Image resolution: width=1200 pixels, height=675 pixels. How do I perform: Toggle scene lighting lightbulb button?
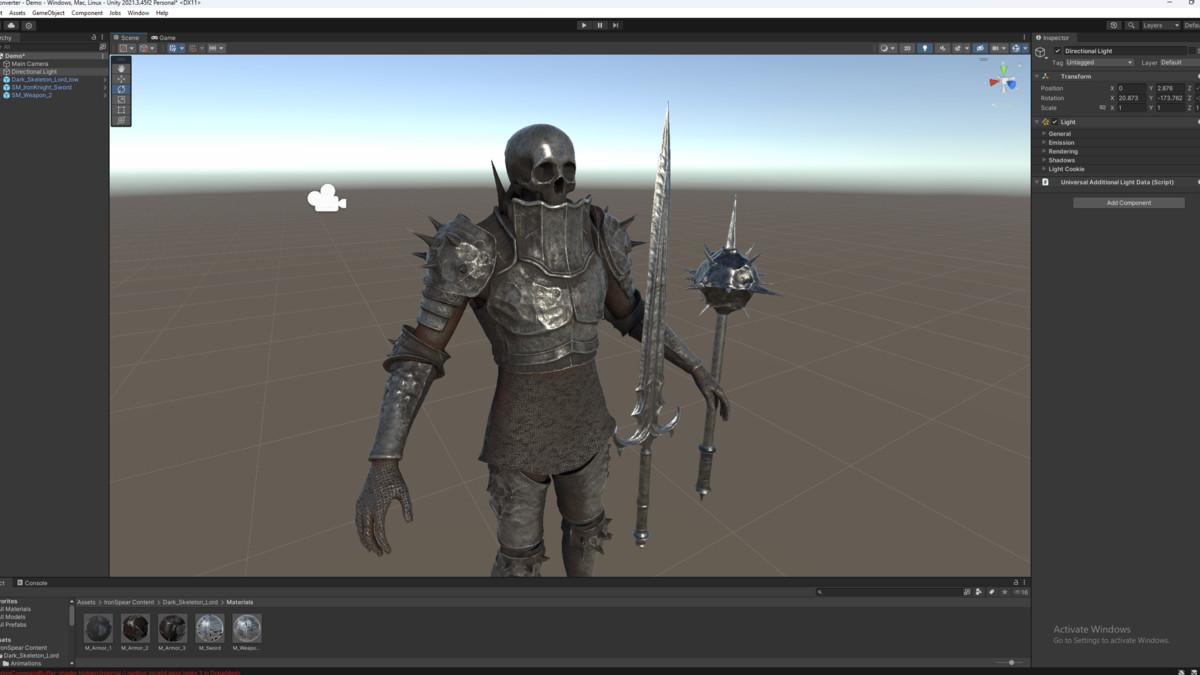tap(925, 48)
